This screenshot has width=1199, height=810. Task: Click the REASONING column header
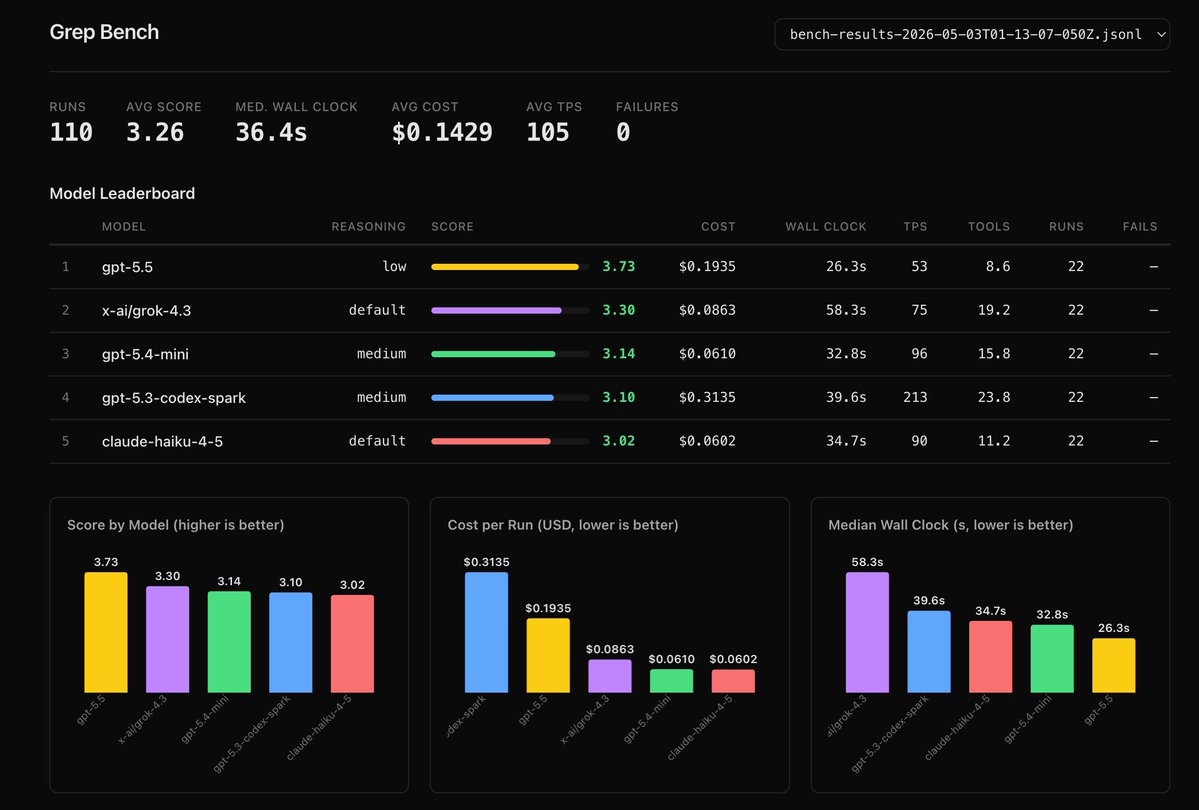pyautogui.click(x=369, y=226)
